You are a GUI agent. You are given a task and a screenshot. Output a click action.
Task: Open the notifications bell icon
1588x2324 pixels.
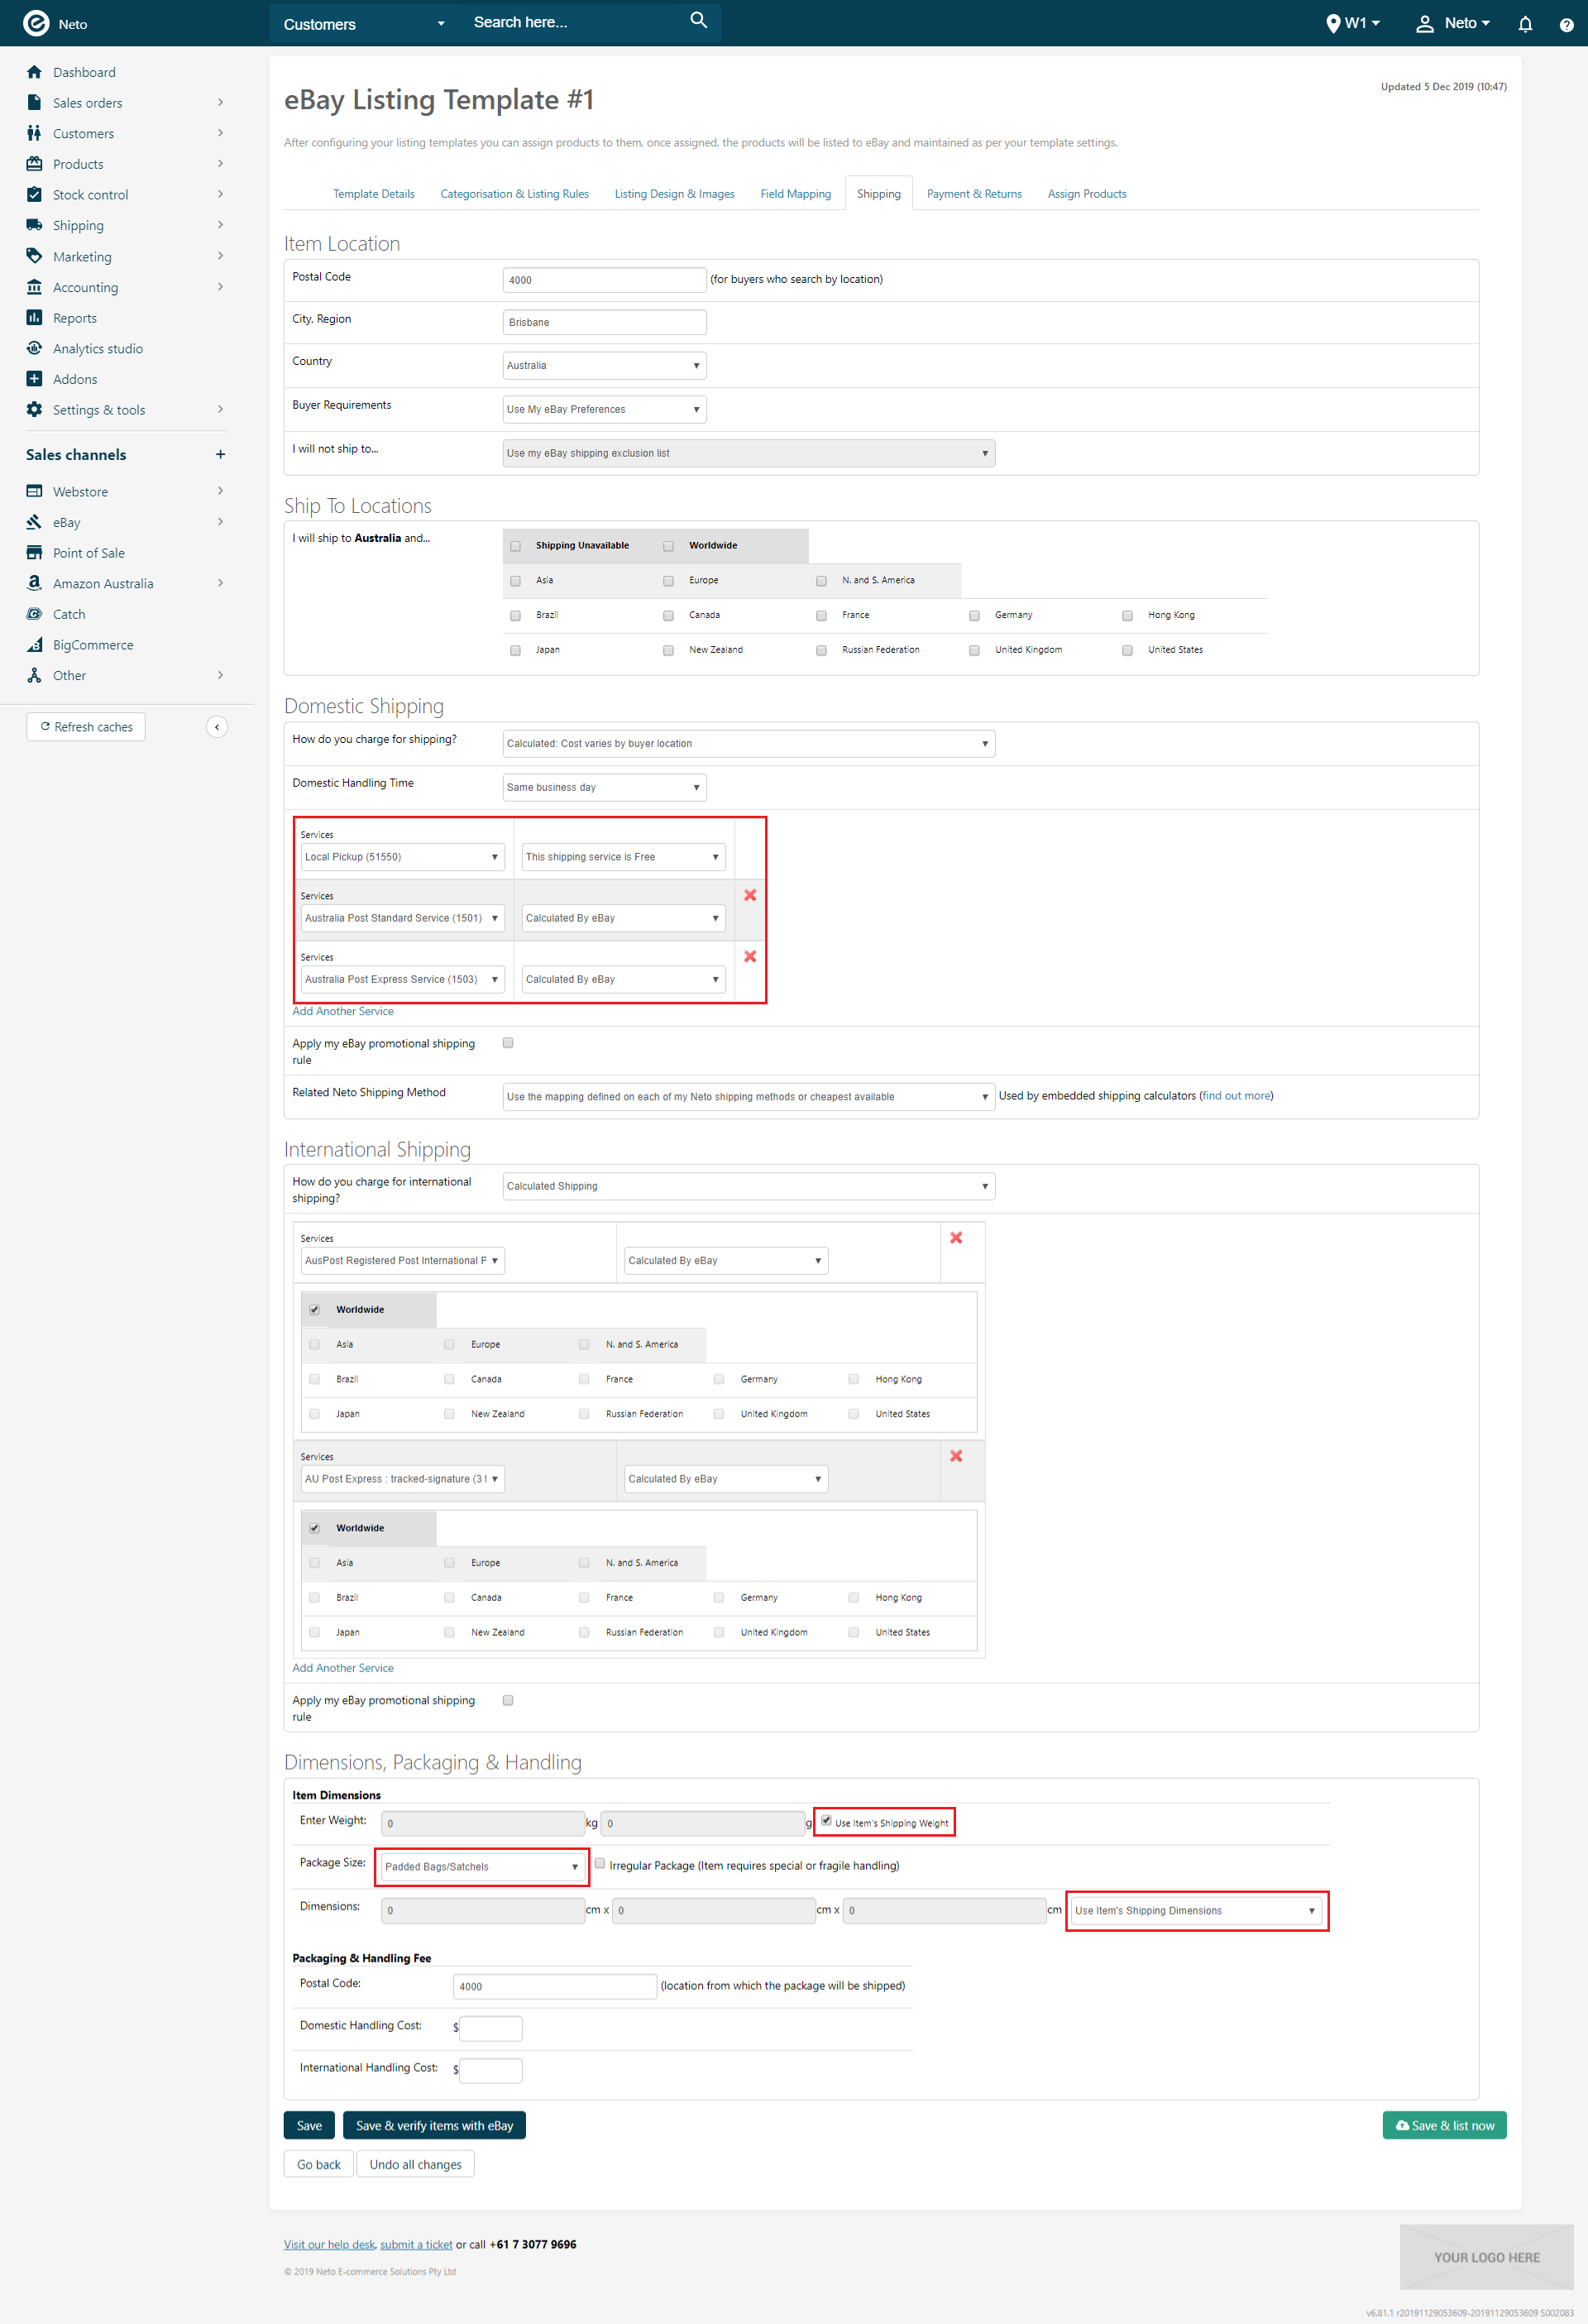pyautogui.click(x=1524, y=24)
